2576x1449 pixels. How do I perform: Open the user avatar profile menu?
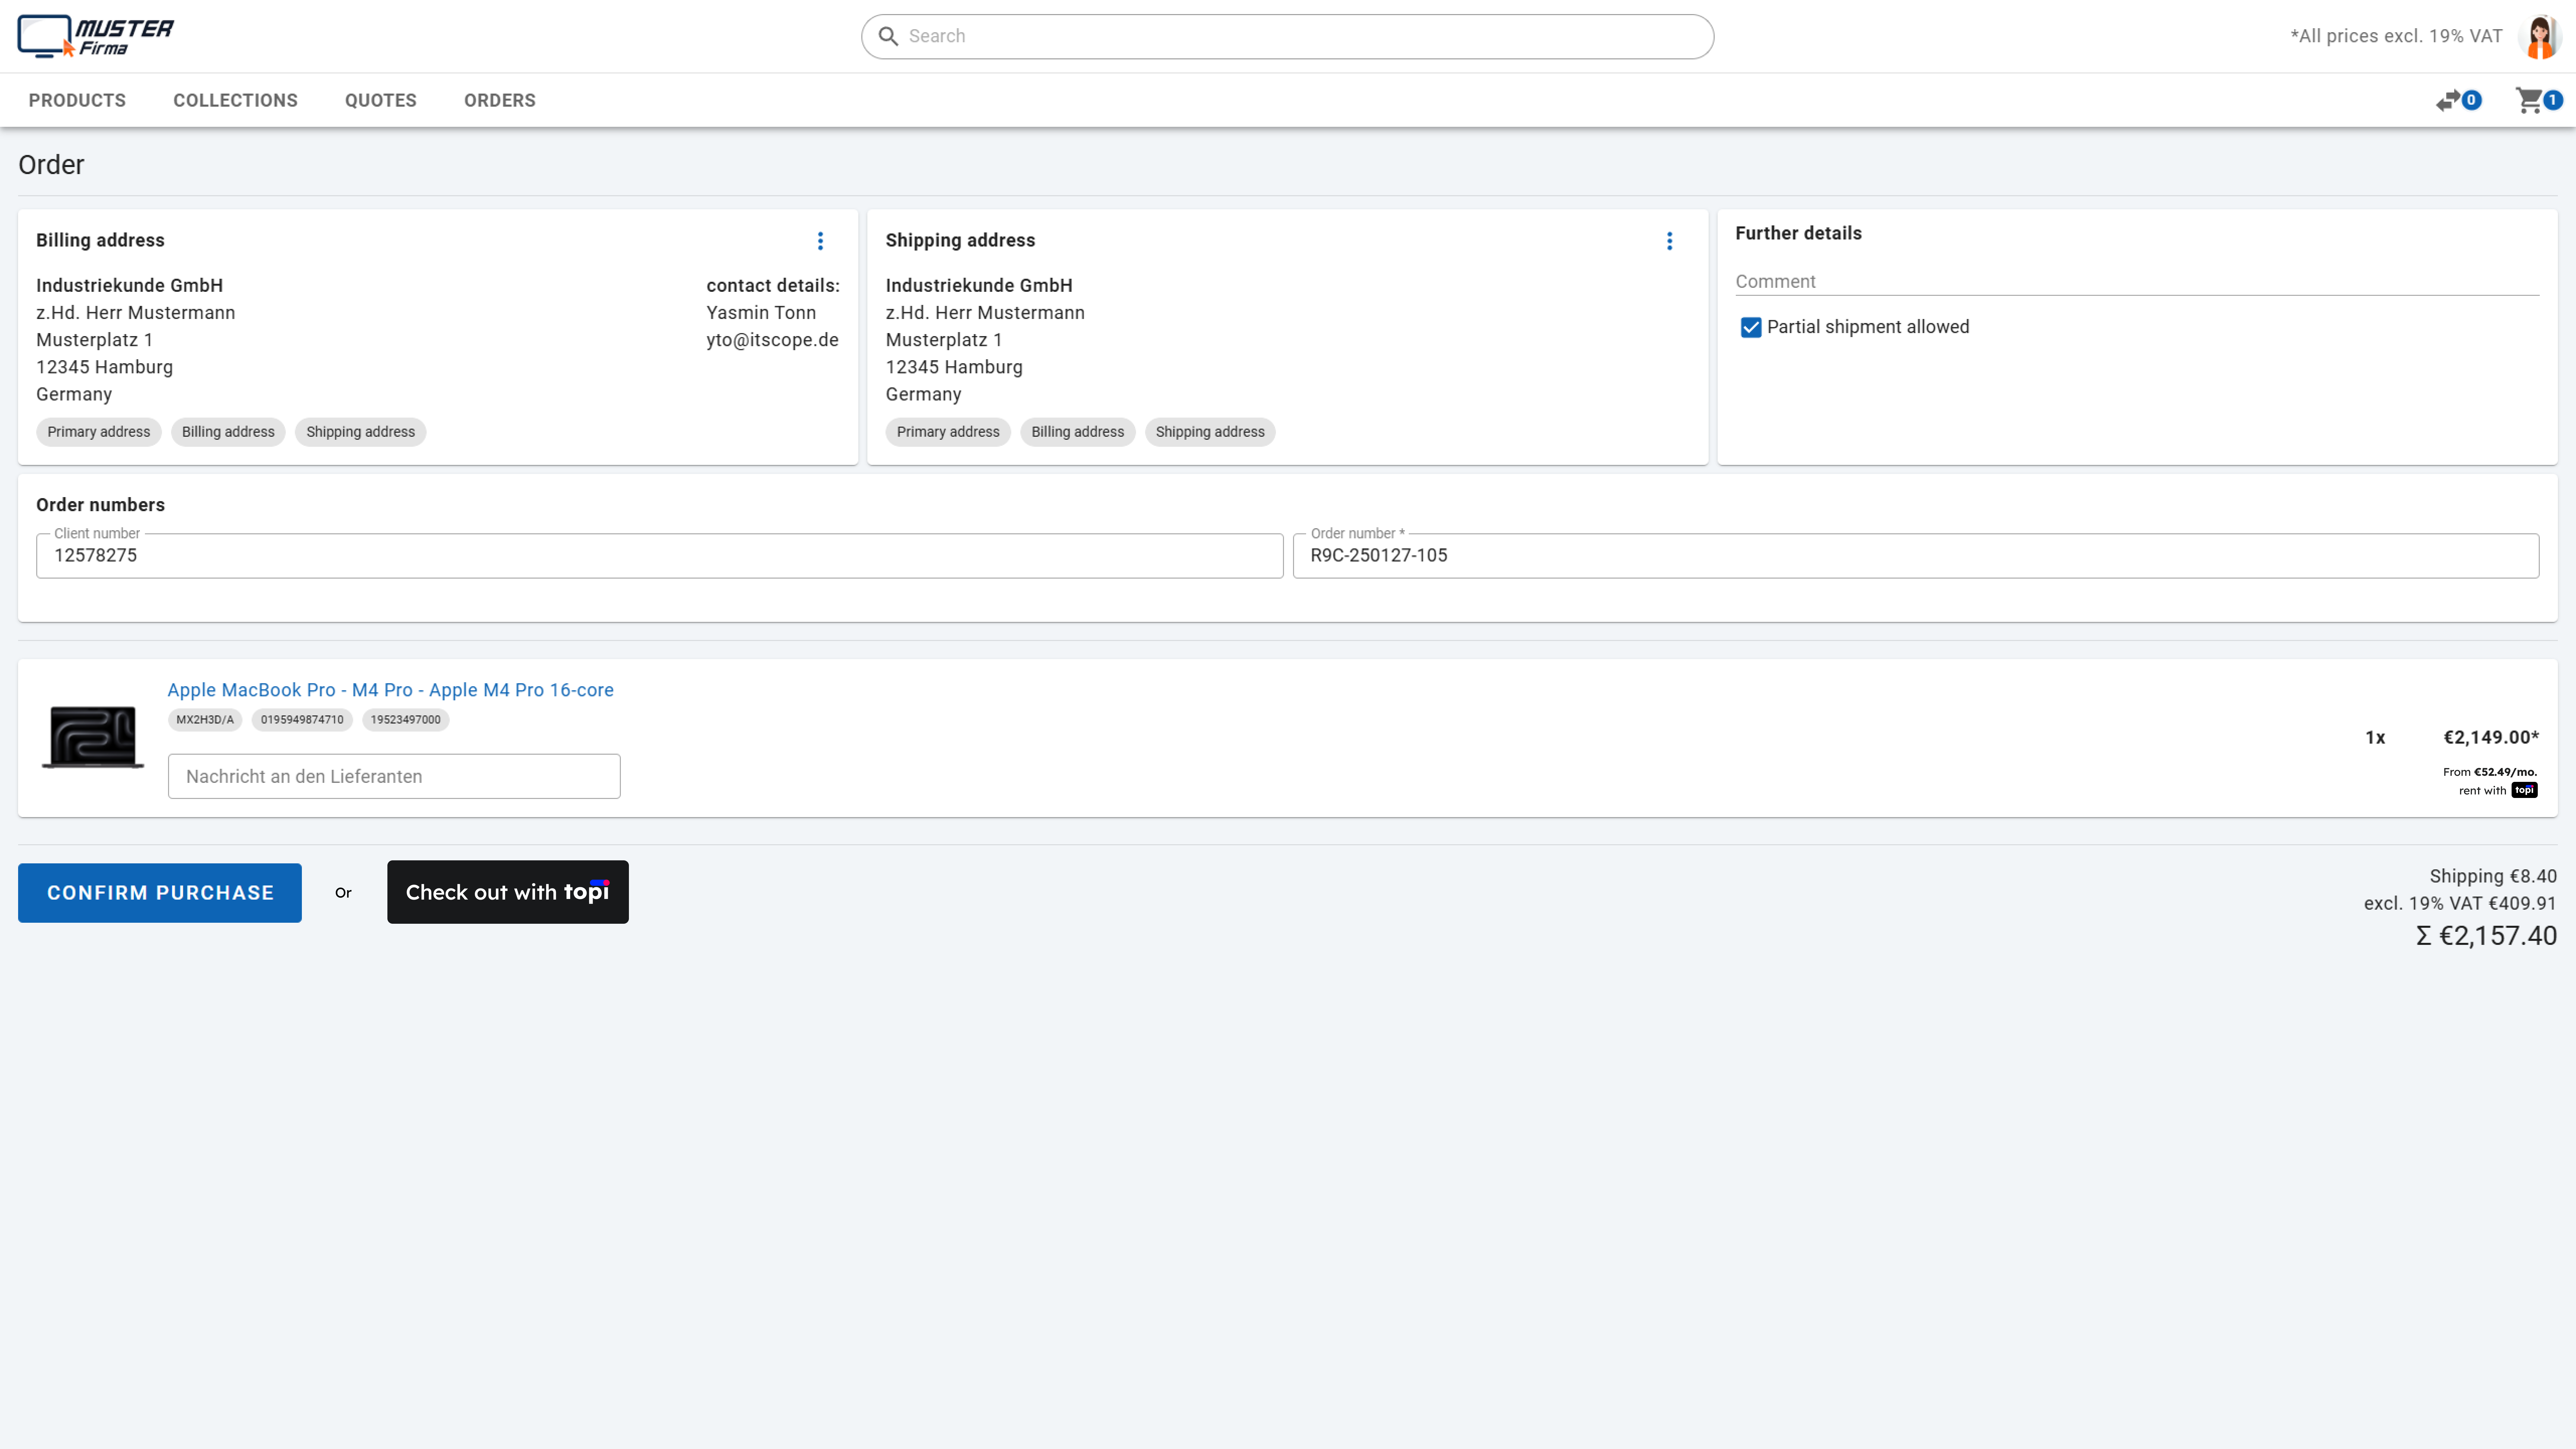click(2540, 37)
